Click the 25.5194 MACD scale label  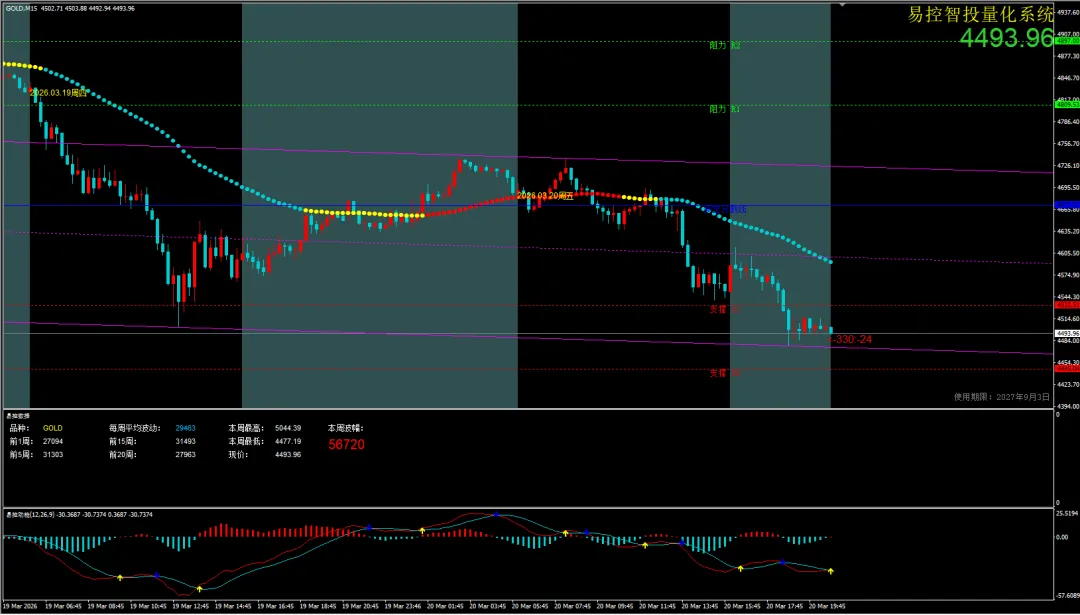pos(1067,514)
